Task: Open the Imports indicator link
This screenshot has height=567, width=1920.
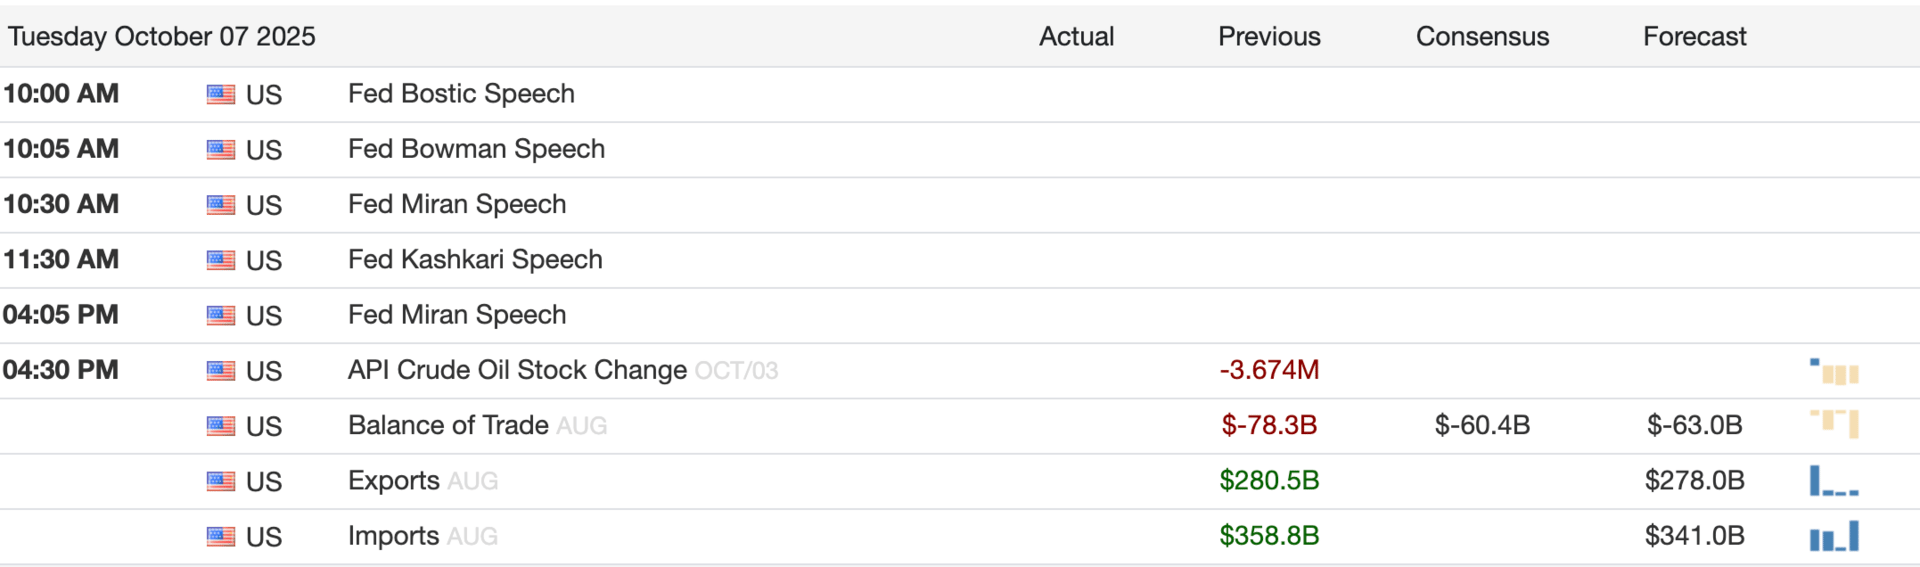Action: click(x=393, y=536)
